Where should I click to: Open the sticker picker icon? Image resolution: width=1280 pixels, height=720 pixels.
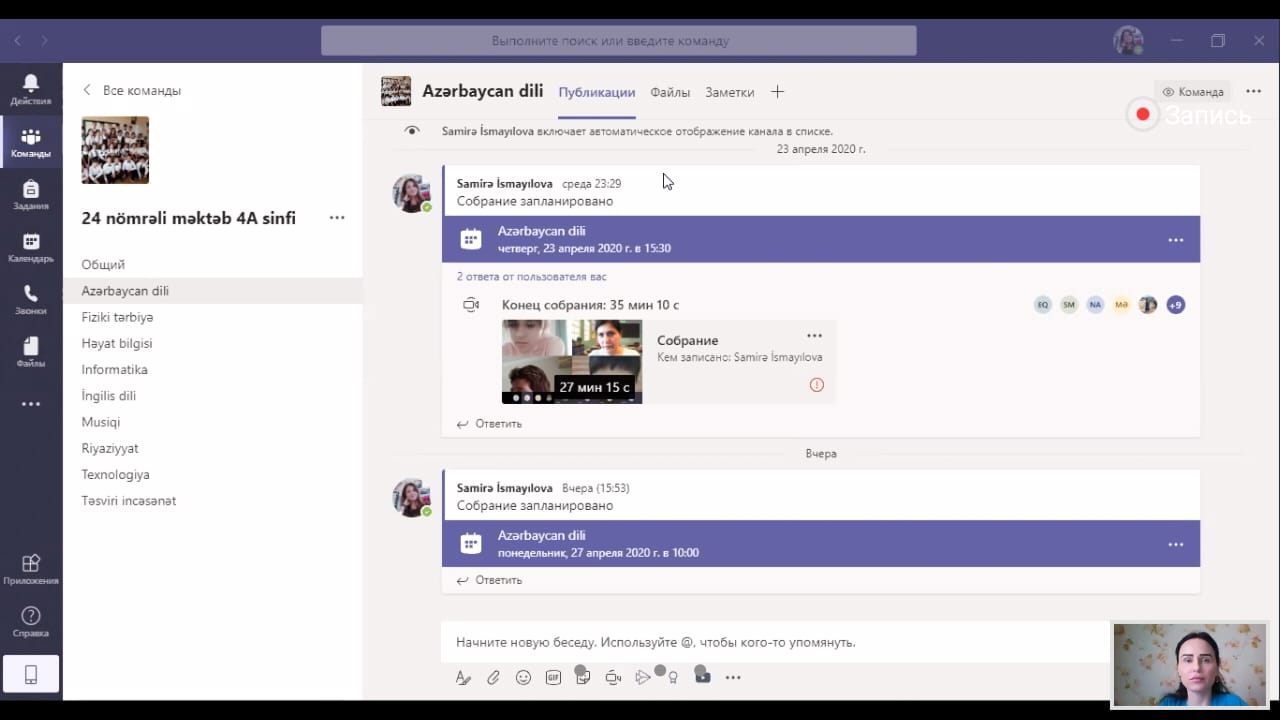click(583, 677)
